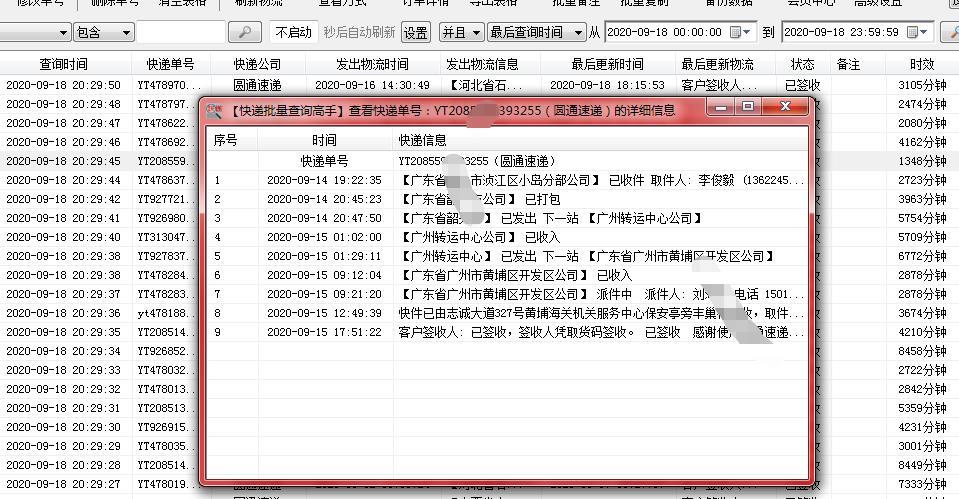The width and height of the screenshot is (959, 499).
Task: Click the 不启动 auto-refresh seconds field
Action: (x=294, y=32)
